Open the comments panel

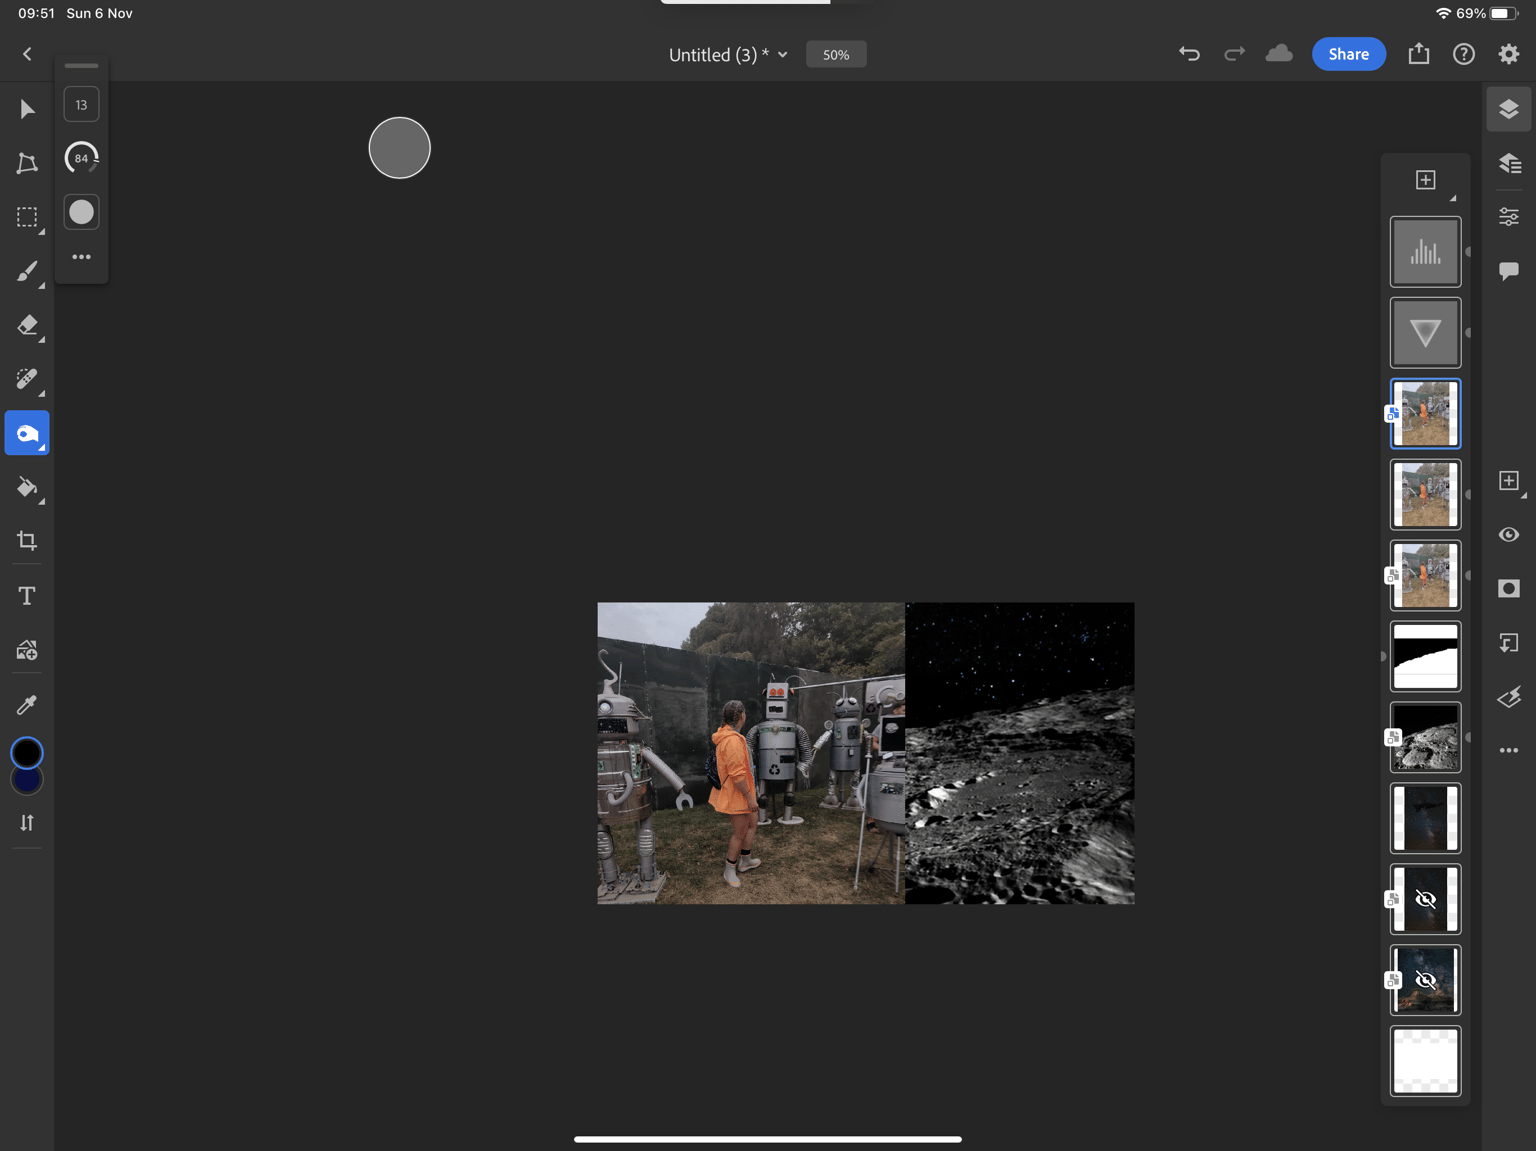pos(1509,271)
